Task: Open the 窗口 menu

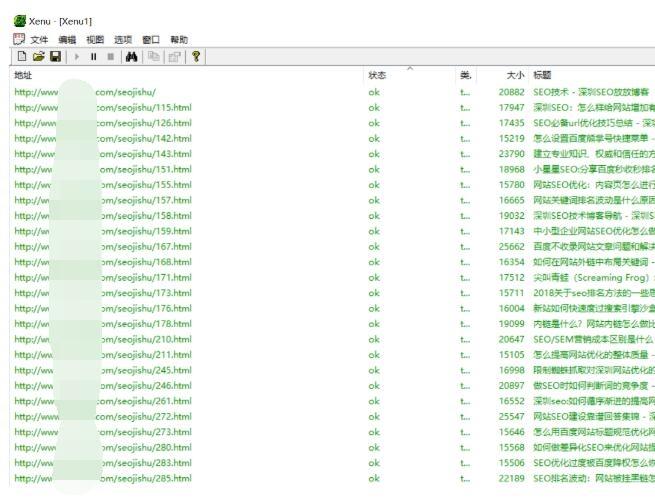Action: tap(151, 40)
